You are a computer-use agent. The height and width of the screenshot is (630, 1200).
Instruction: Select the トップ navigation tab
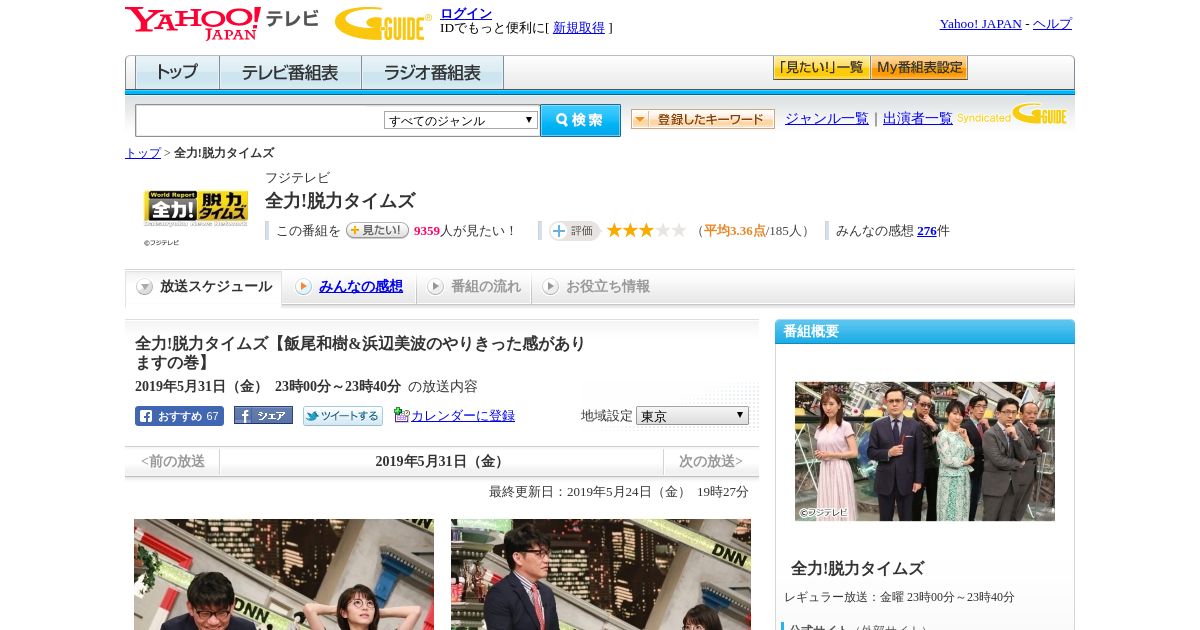(177, 73)
